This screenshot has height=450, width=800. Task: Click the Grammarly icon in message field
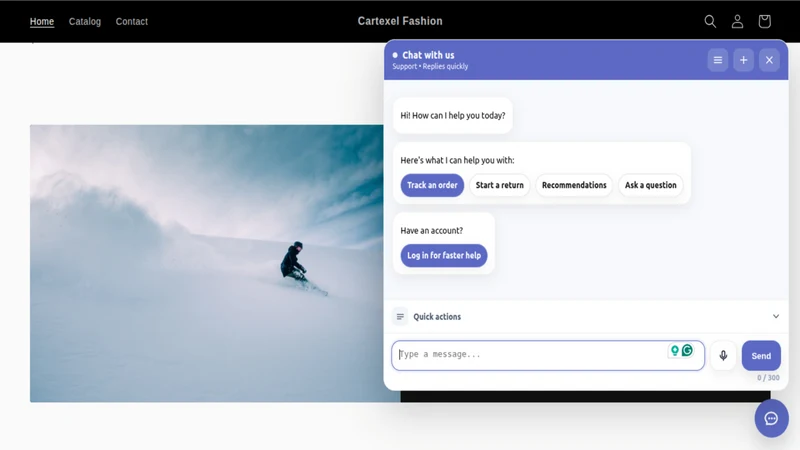(687, 351)
